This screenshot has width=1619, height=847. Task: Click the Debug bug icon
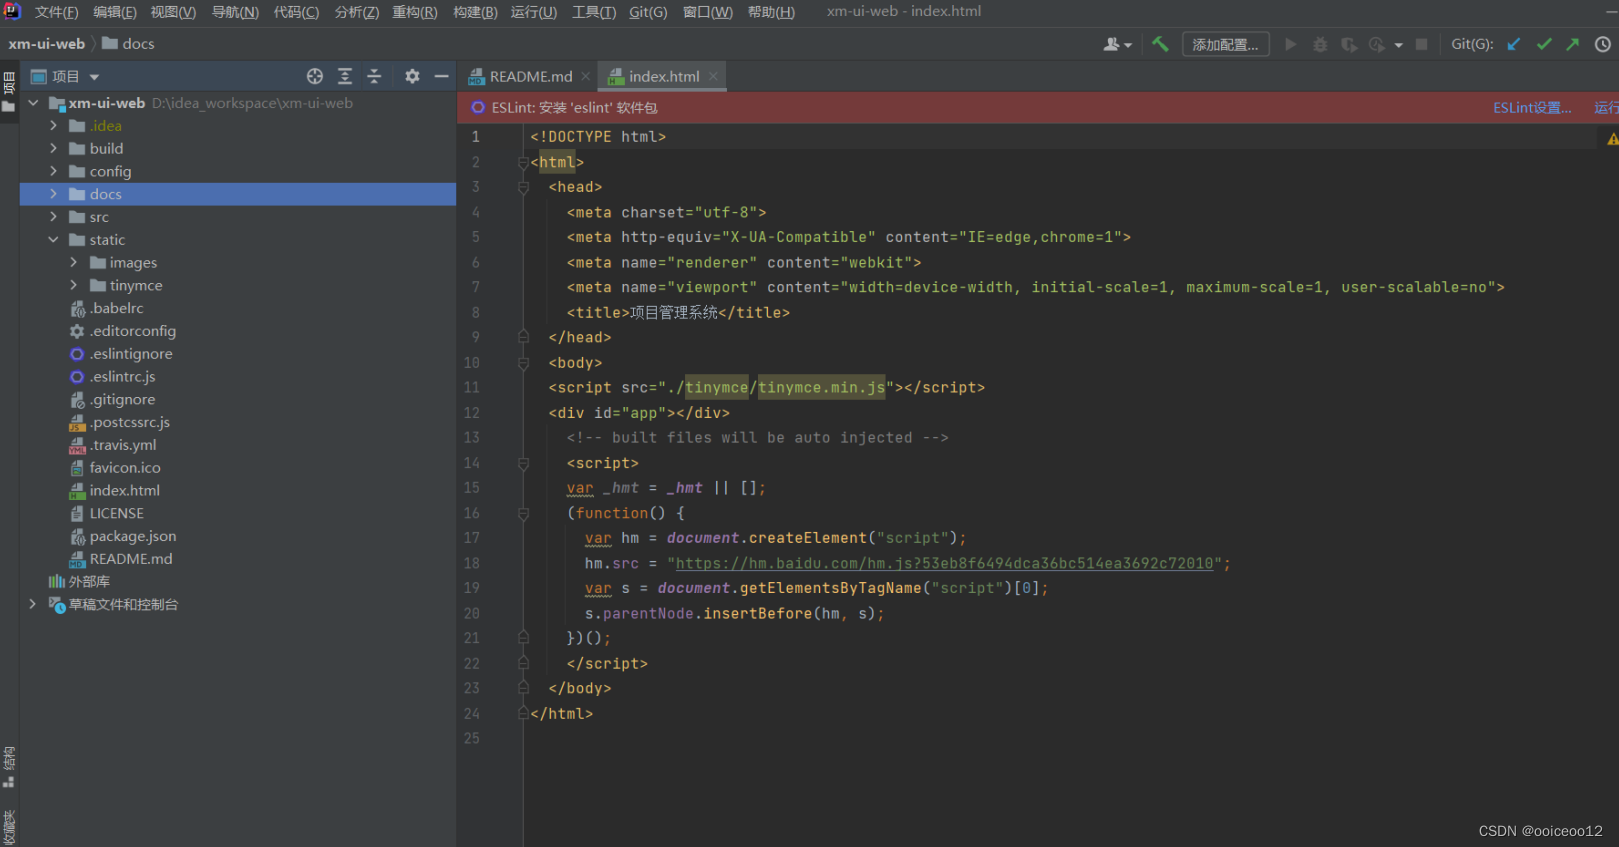[x=1320, y=44]
